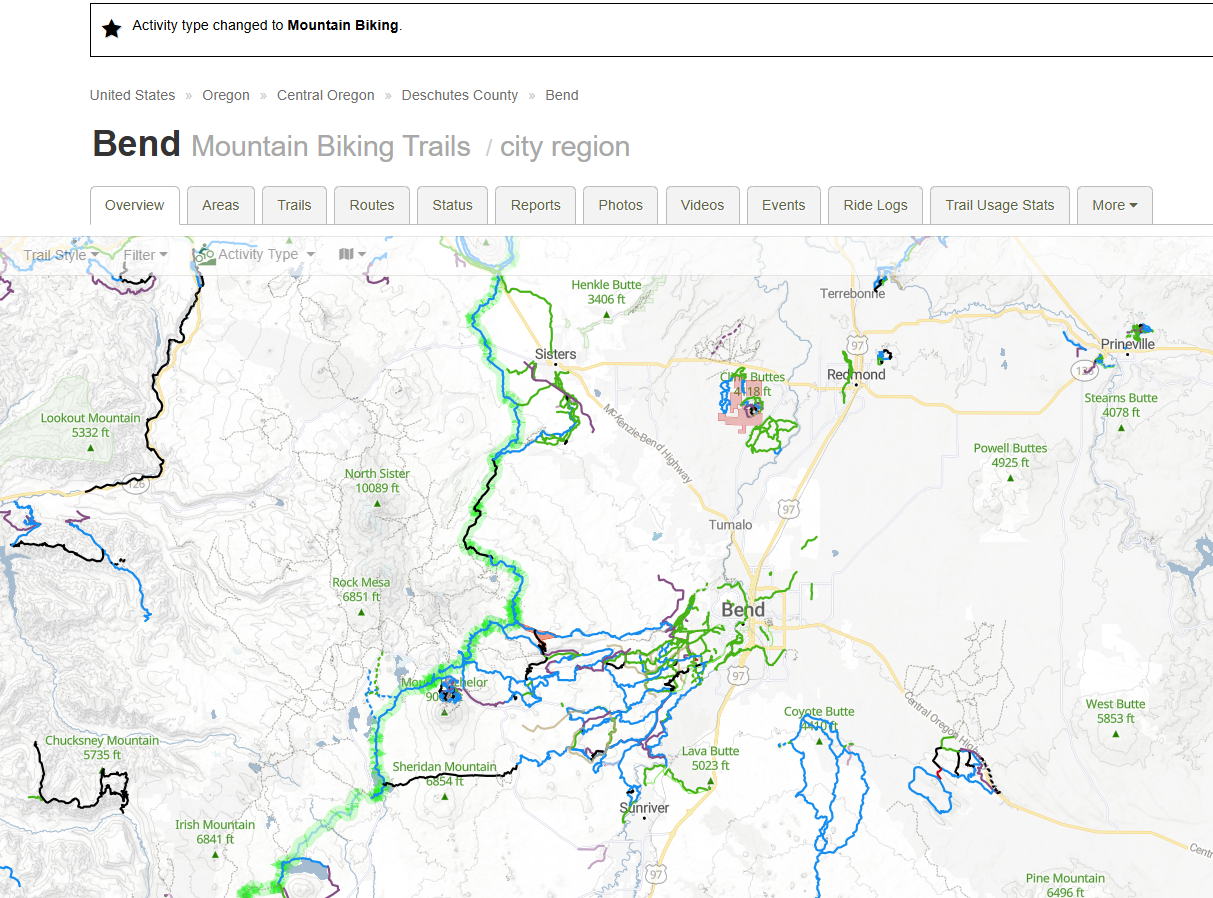Click the star icon in the notification banner
Screen dimensions: 1213x898
(112, 28)
